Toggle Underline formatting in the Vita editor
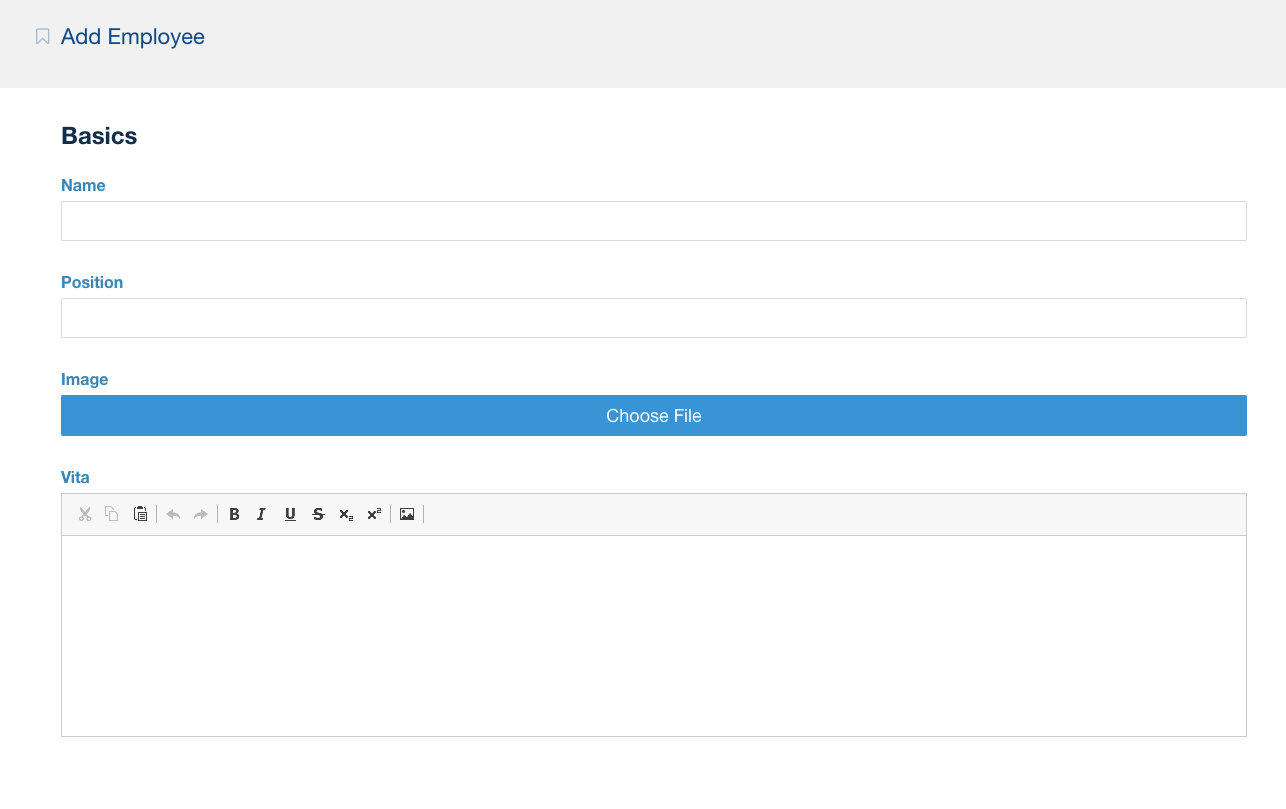Screen dimensions: 1286x809 tap(290, 514)
